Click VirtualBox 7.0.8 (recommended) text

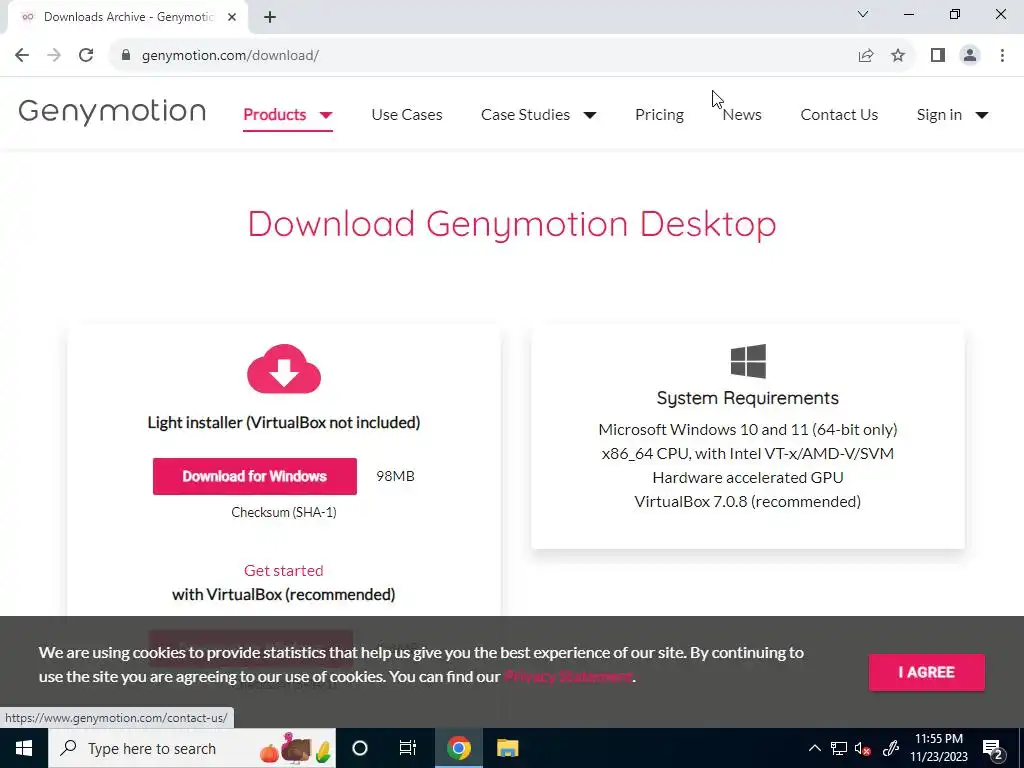point(748,502)
